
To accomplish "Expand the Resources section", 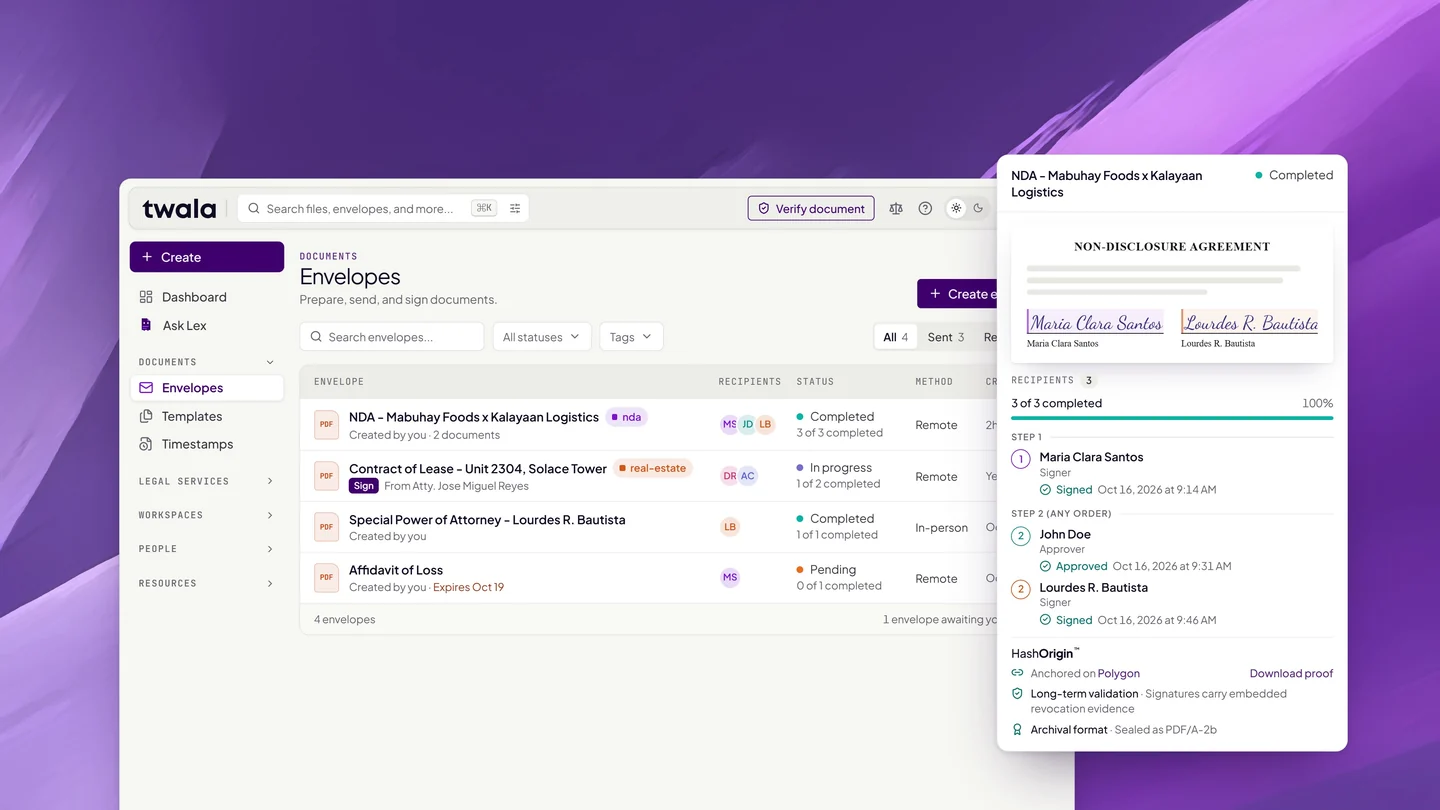I will [207, 583].
